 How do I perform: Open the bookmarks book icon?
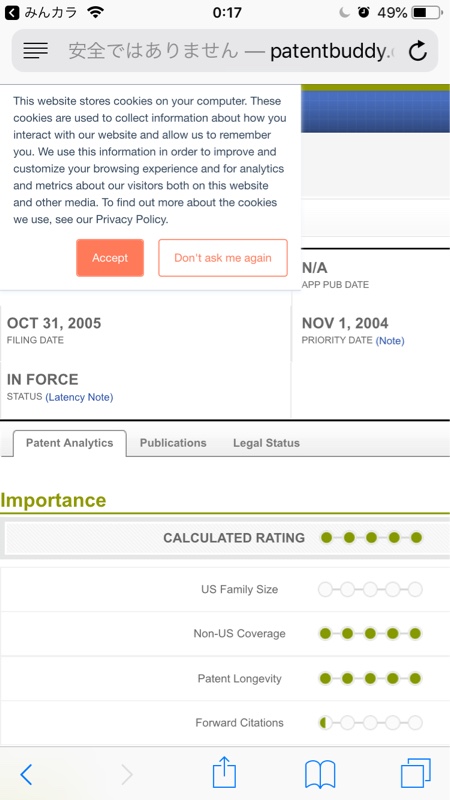pos(320,774)
